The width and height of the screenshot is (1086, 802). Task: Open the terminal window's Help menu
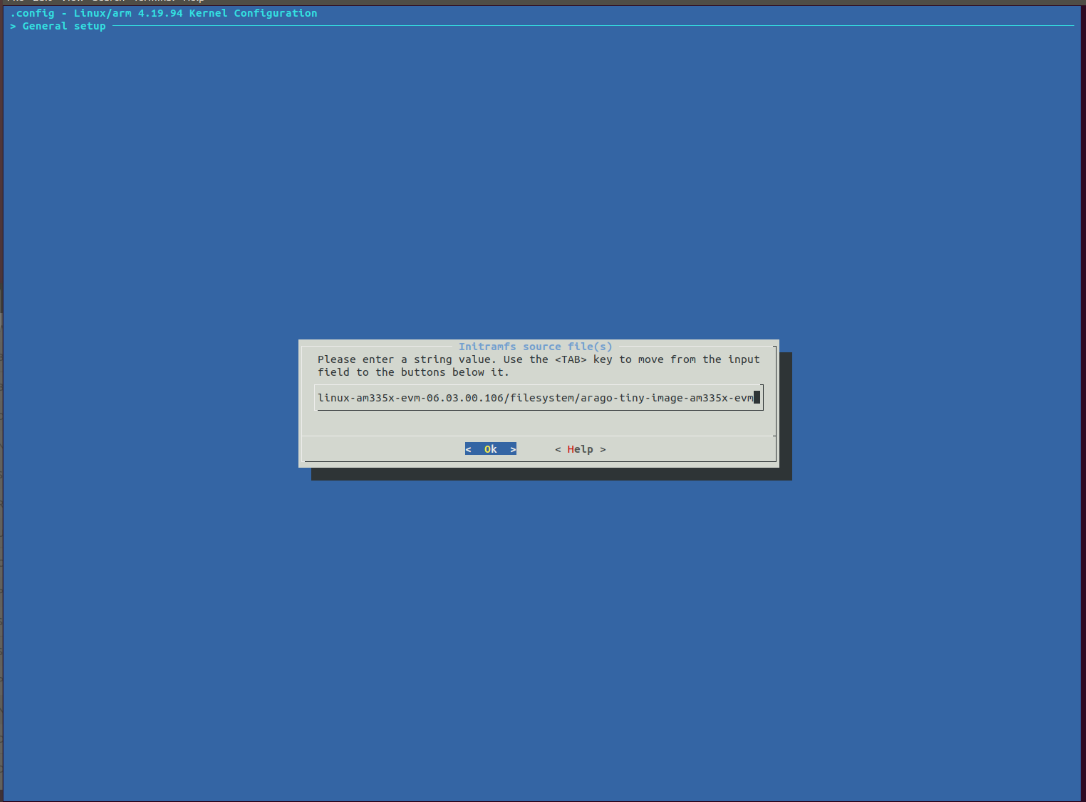(196, 1)
